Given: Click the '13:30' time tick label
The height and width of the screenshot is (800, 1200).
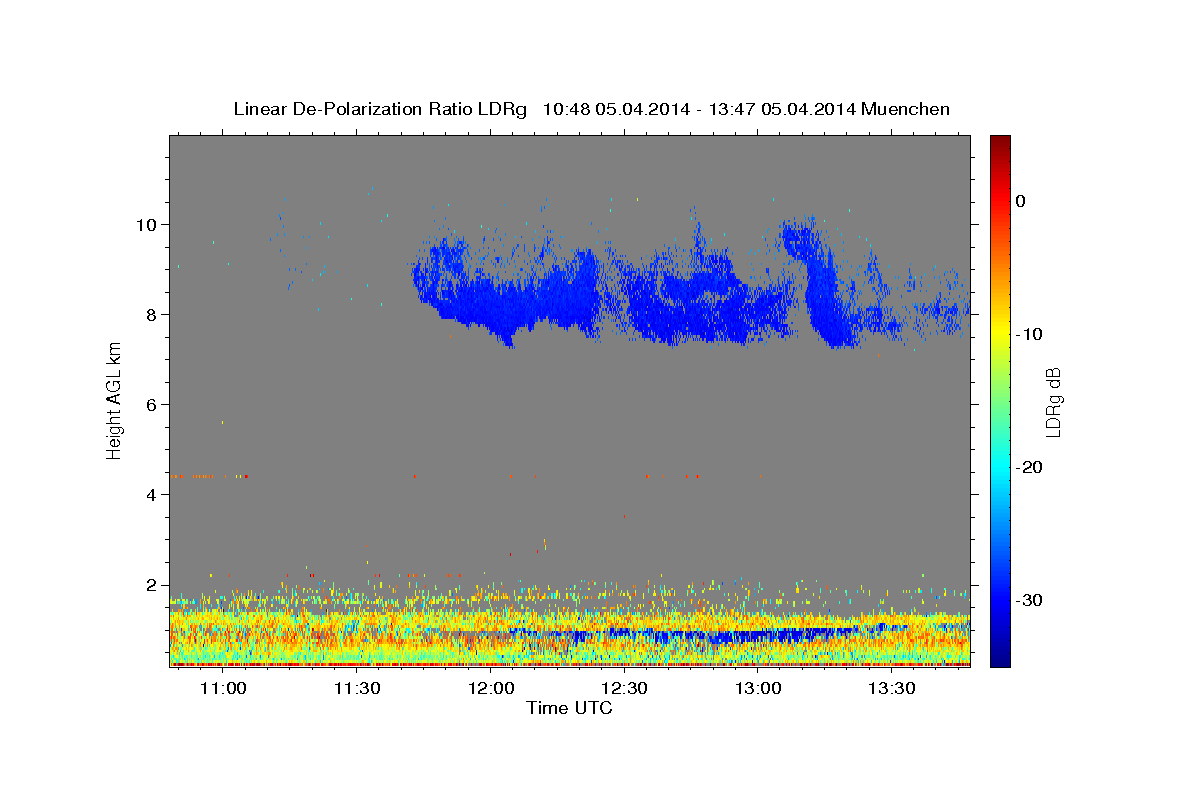Looking at the screenshot, I should point(891,689).
